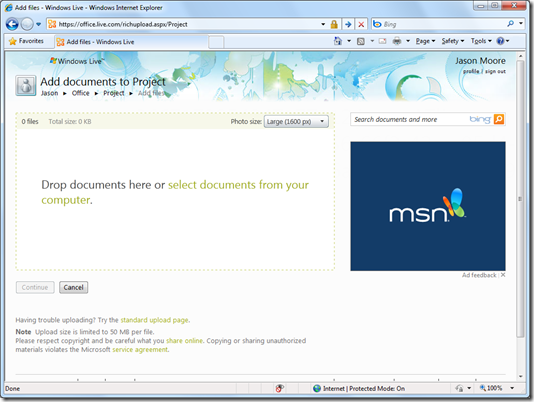Click the RSS feeds icon in command bar
The height and width of the screenshot is (402, 534).
click(x=361, y=41)
